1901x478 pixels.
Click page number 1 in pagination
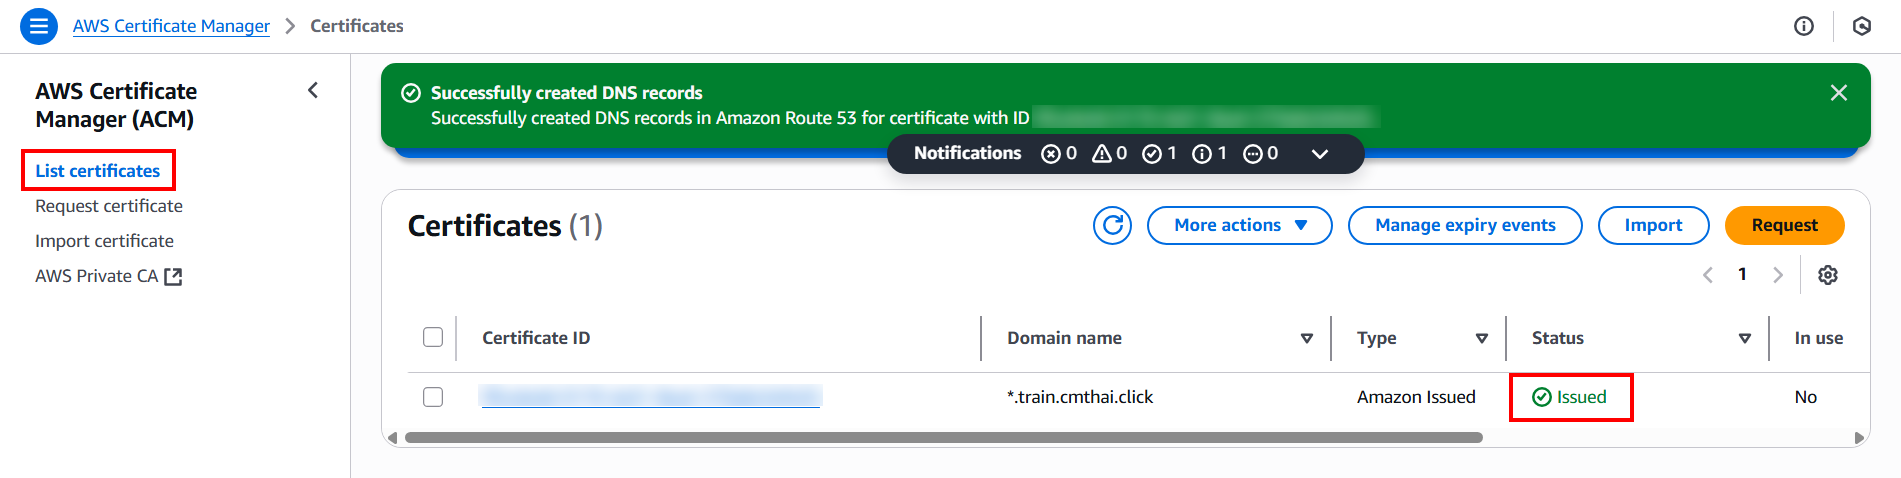[x=1742, y=274]
